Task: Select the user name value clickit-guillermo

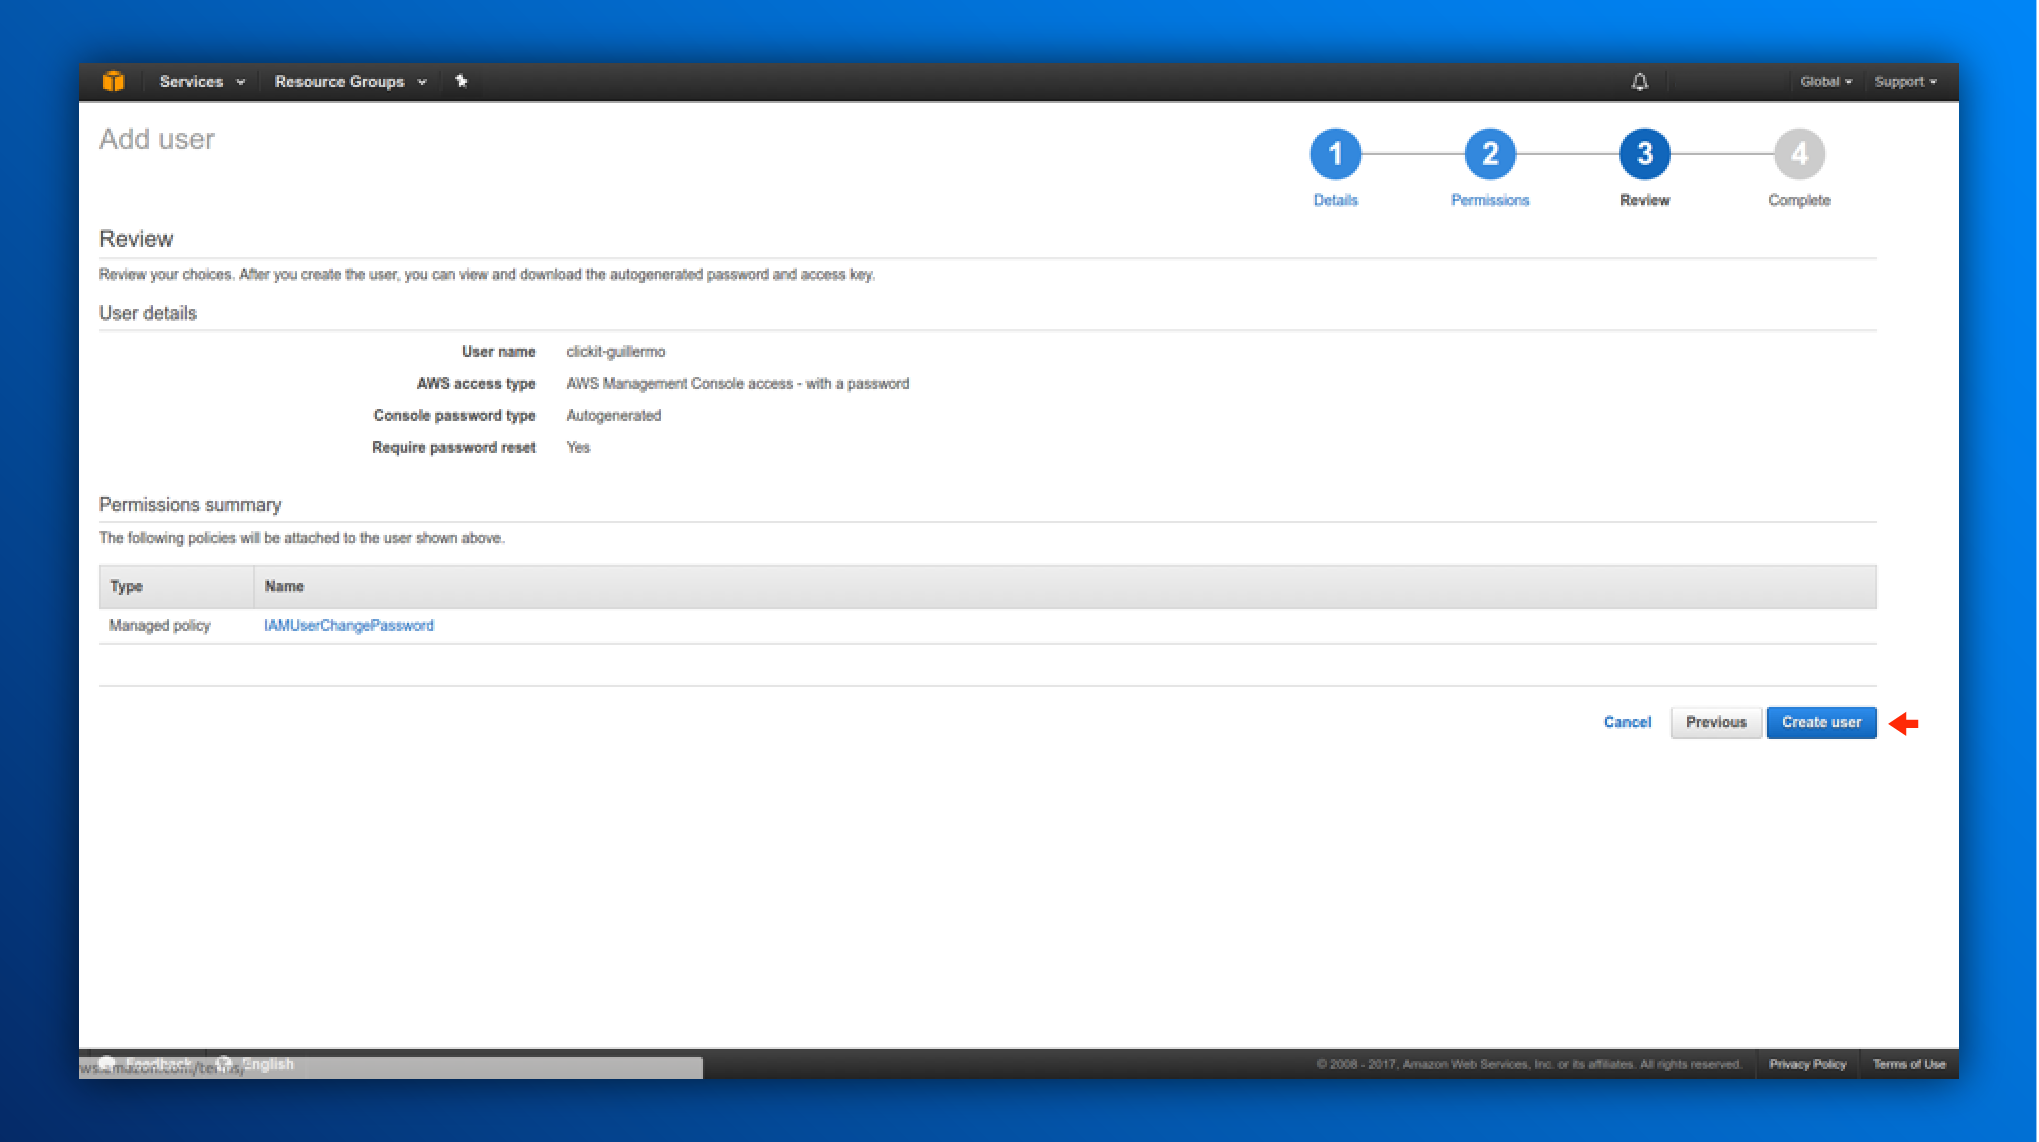Action: tap(615, 351)
